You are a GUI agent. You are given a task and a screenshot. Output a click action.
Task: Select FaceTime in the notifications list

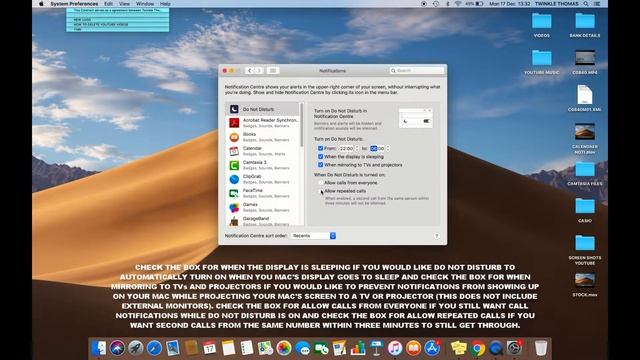(x=263, y=193)
